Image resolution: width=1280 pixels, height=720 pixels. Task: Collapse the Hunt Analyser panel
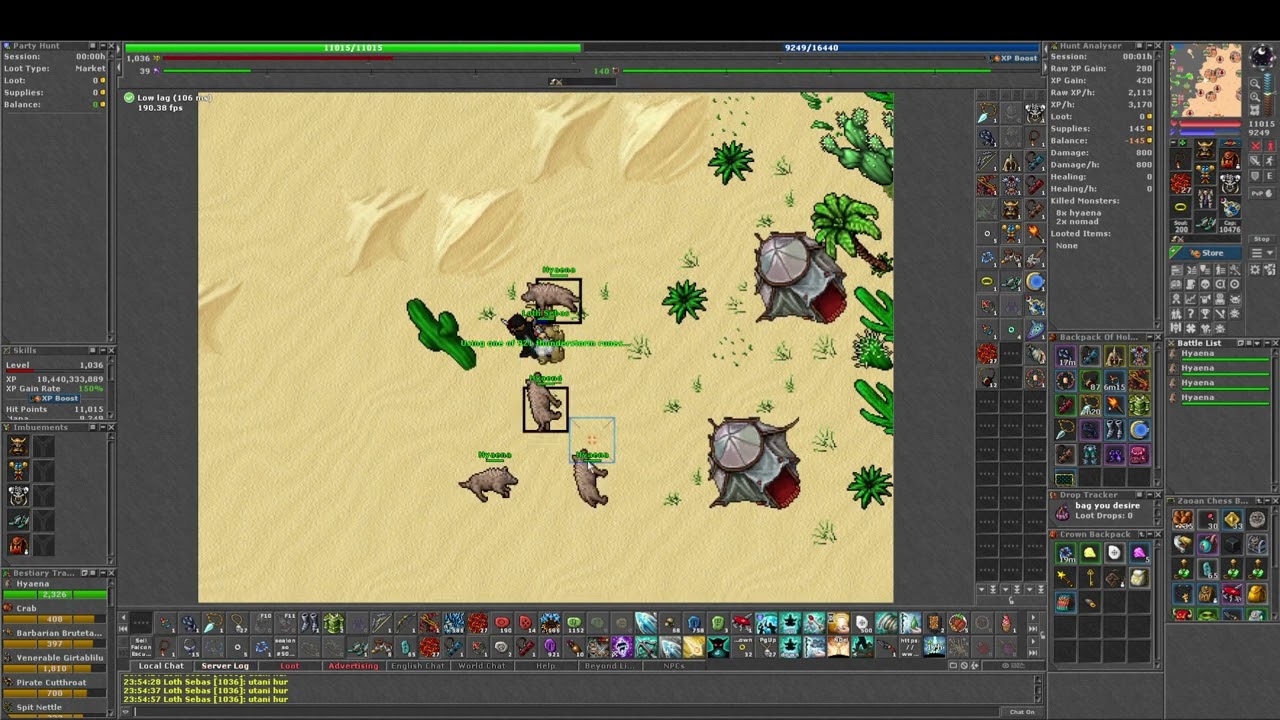tap(1150, 45)
